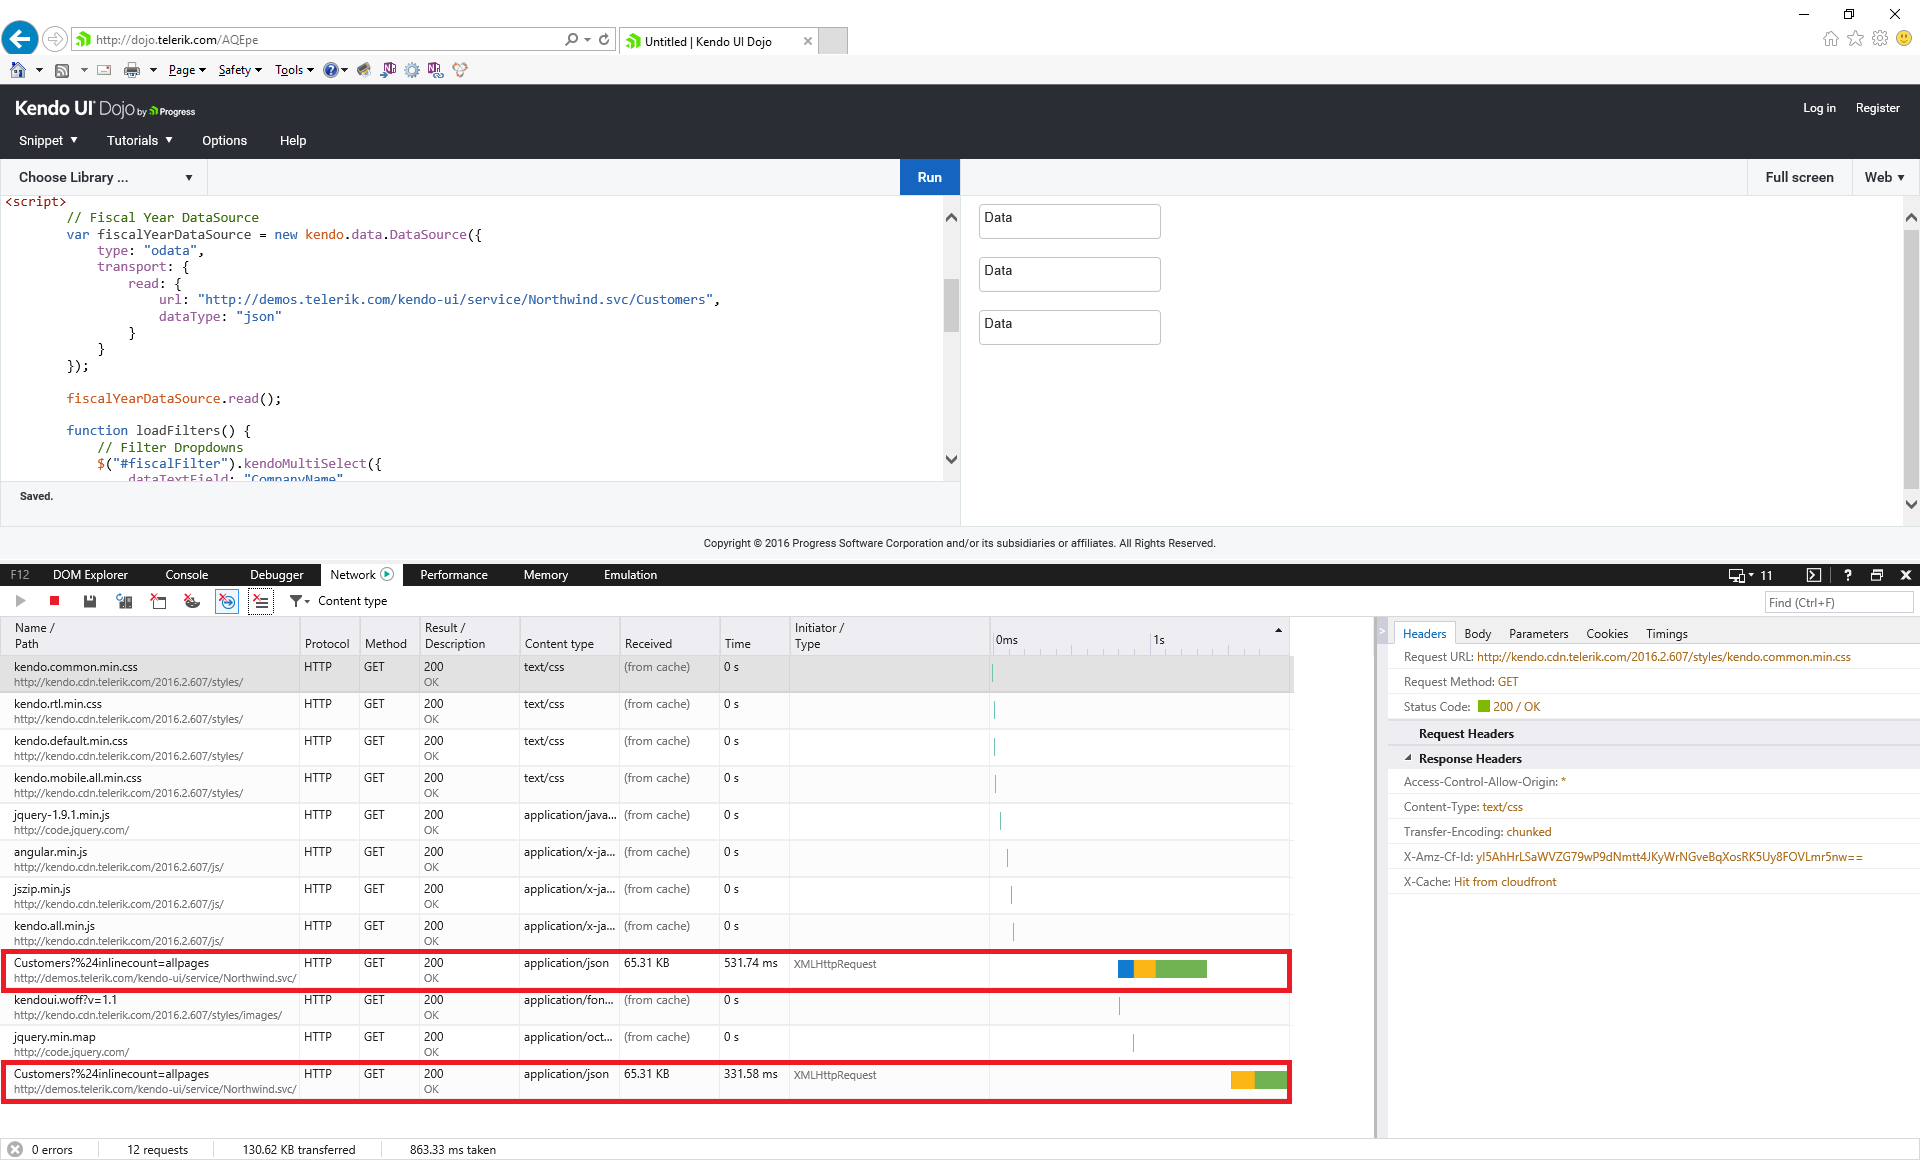Click the DevTools help question icon
1920x1160 pixels.
pyautogui.click(x=1847, y=575)
